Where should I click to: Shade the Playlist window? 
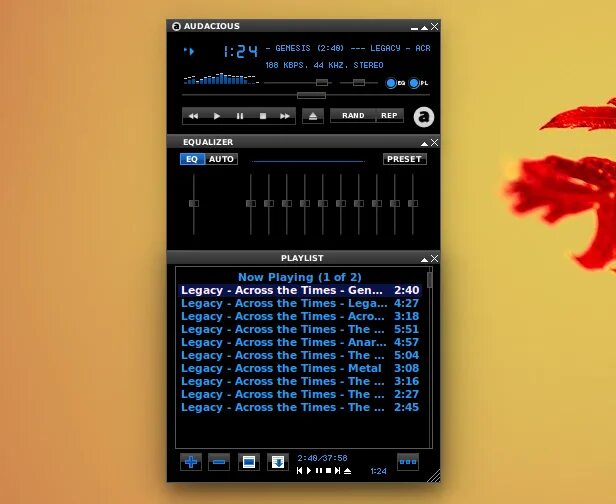[x=424, y=259]
